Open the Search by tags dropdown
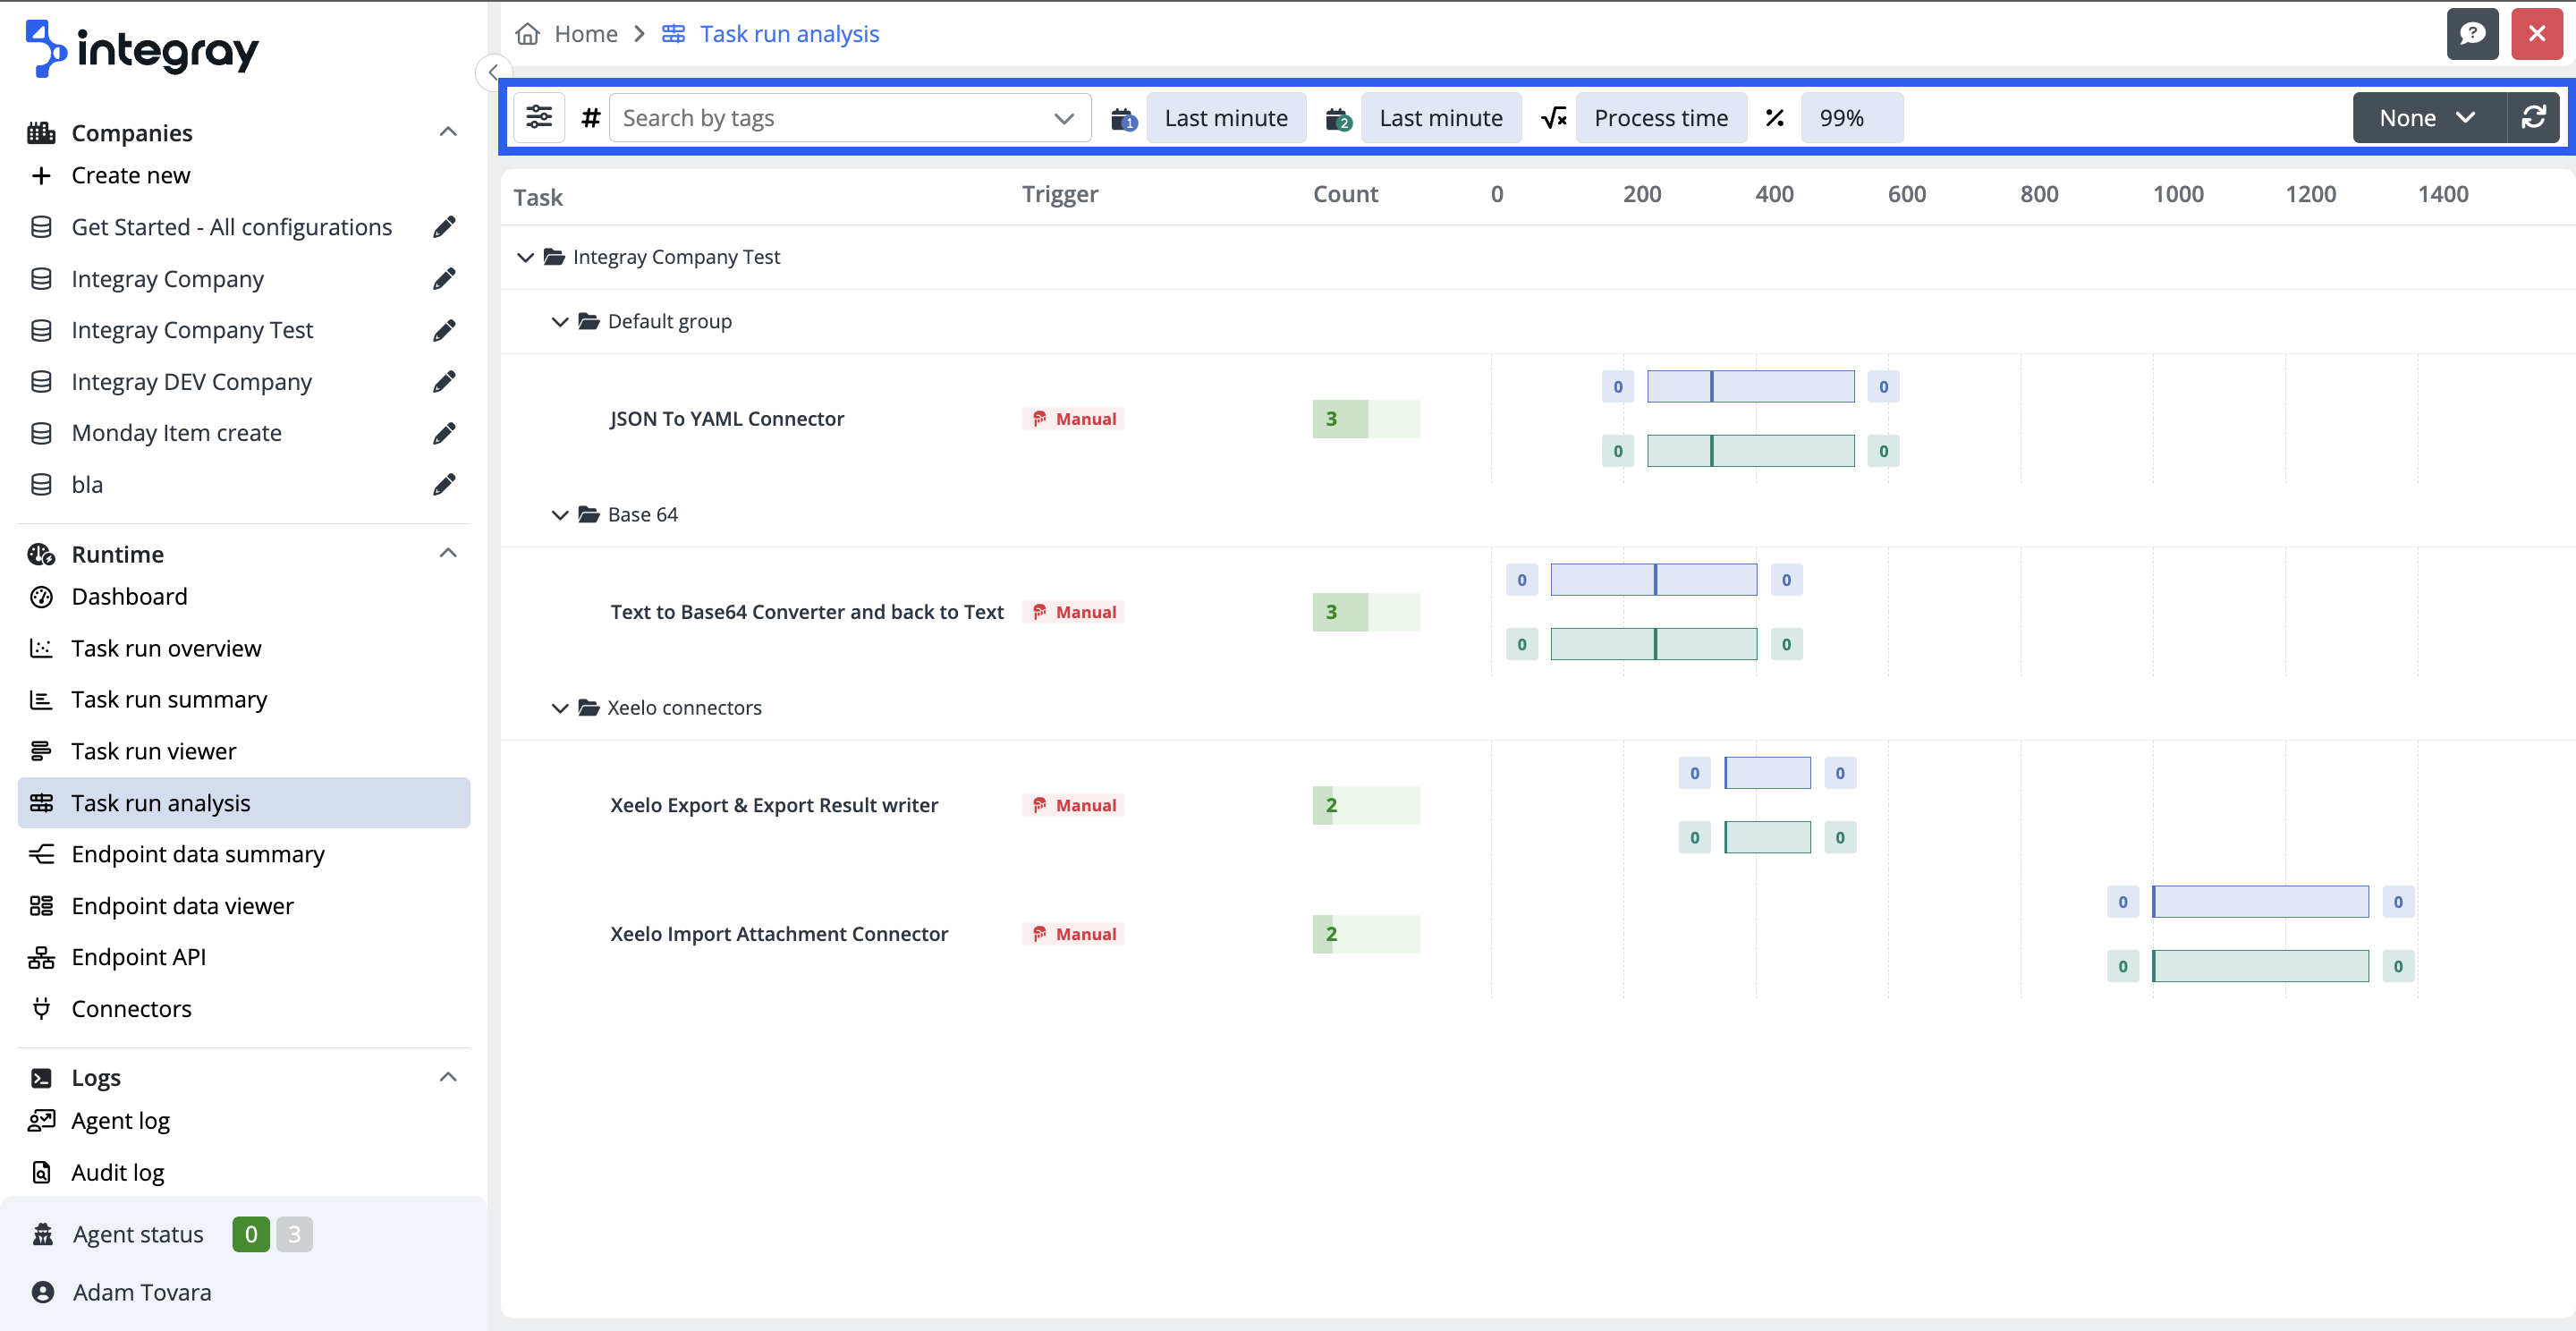 [x=1062, y=117]
